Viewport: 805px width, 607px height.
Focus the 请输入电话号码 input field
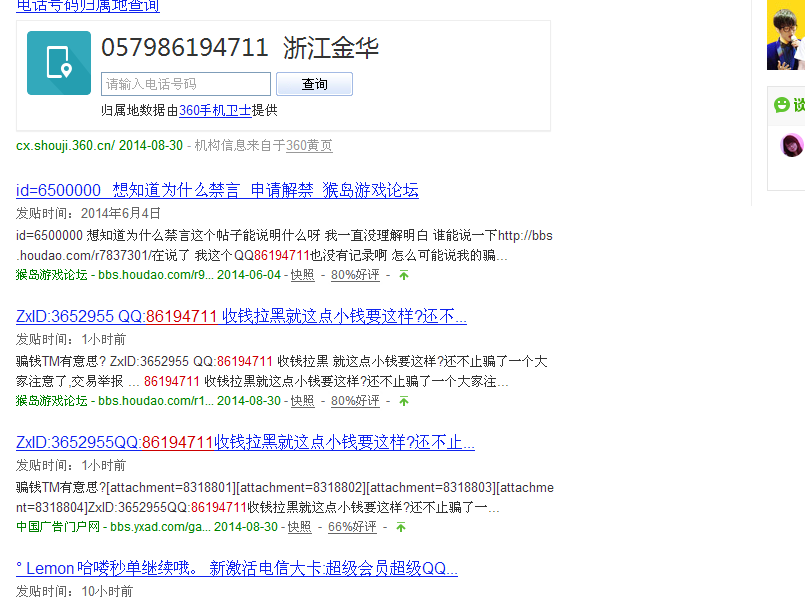186,84
